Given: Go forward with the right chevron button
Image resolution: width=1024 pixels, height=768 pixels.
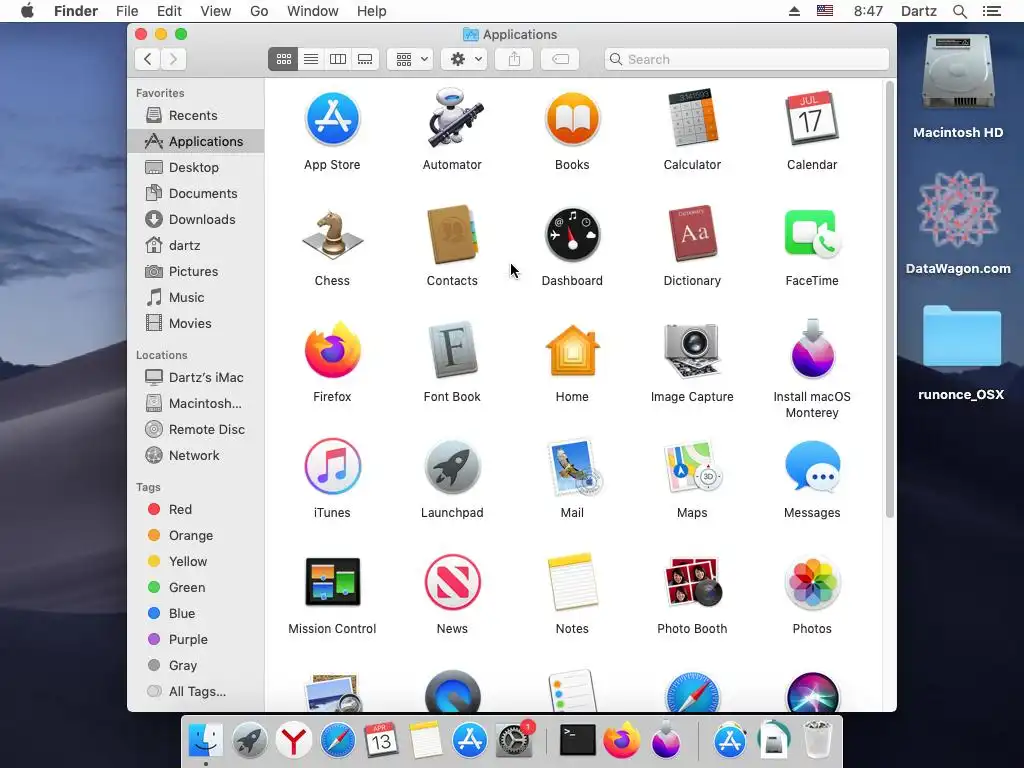Looking at the screenshot, I should click(x=174, y=59).
